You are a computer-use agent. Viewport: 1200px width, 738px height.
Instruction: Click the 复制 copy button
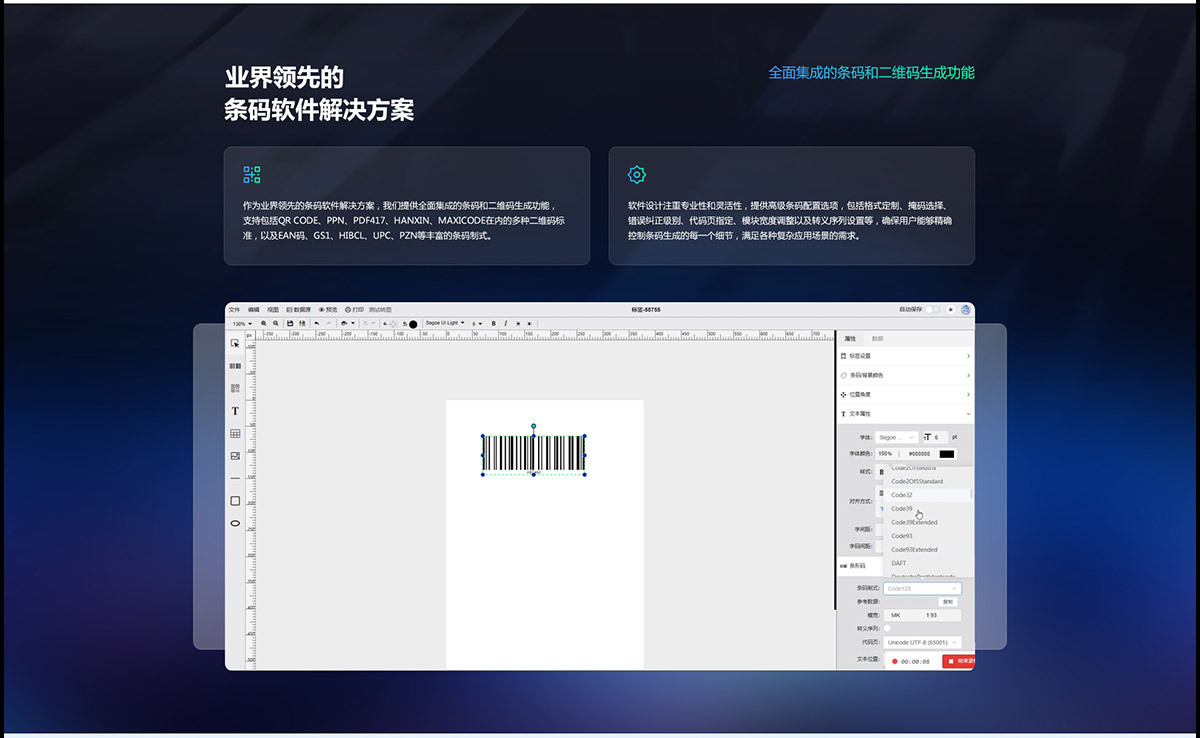[x=948, y=602]
